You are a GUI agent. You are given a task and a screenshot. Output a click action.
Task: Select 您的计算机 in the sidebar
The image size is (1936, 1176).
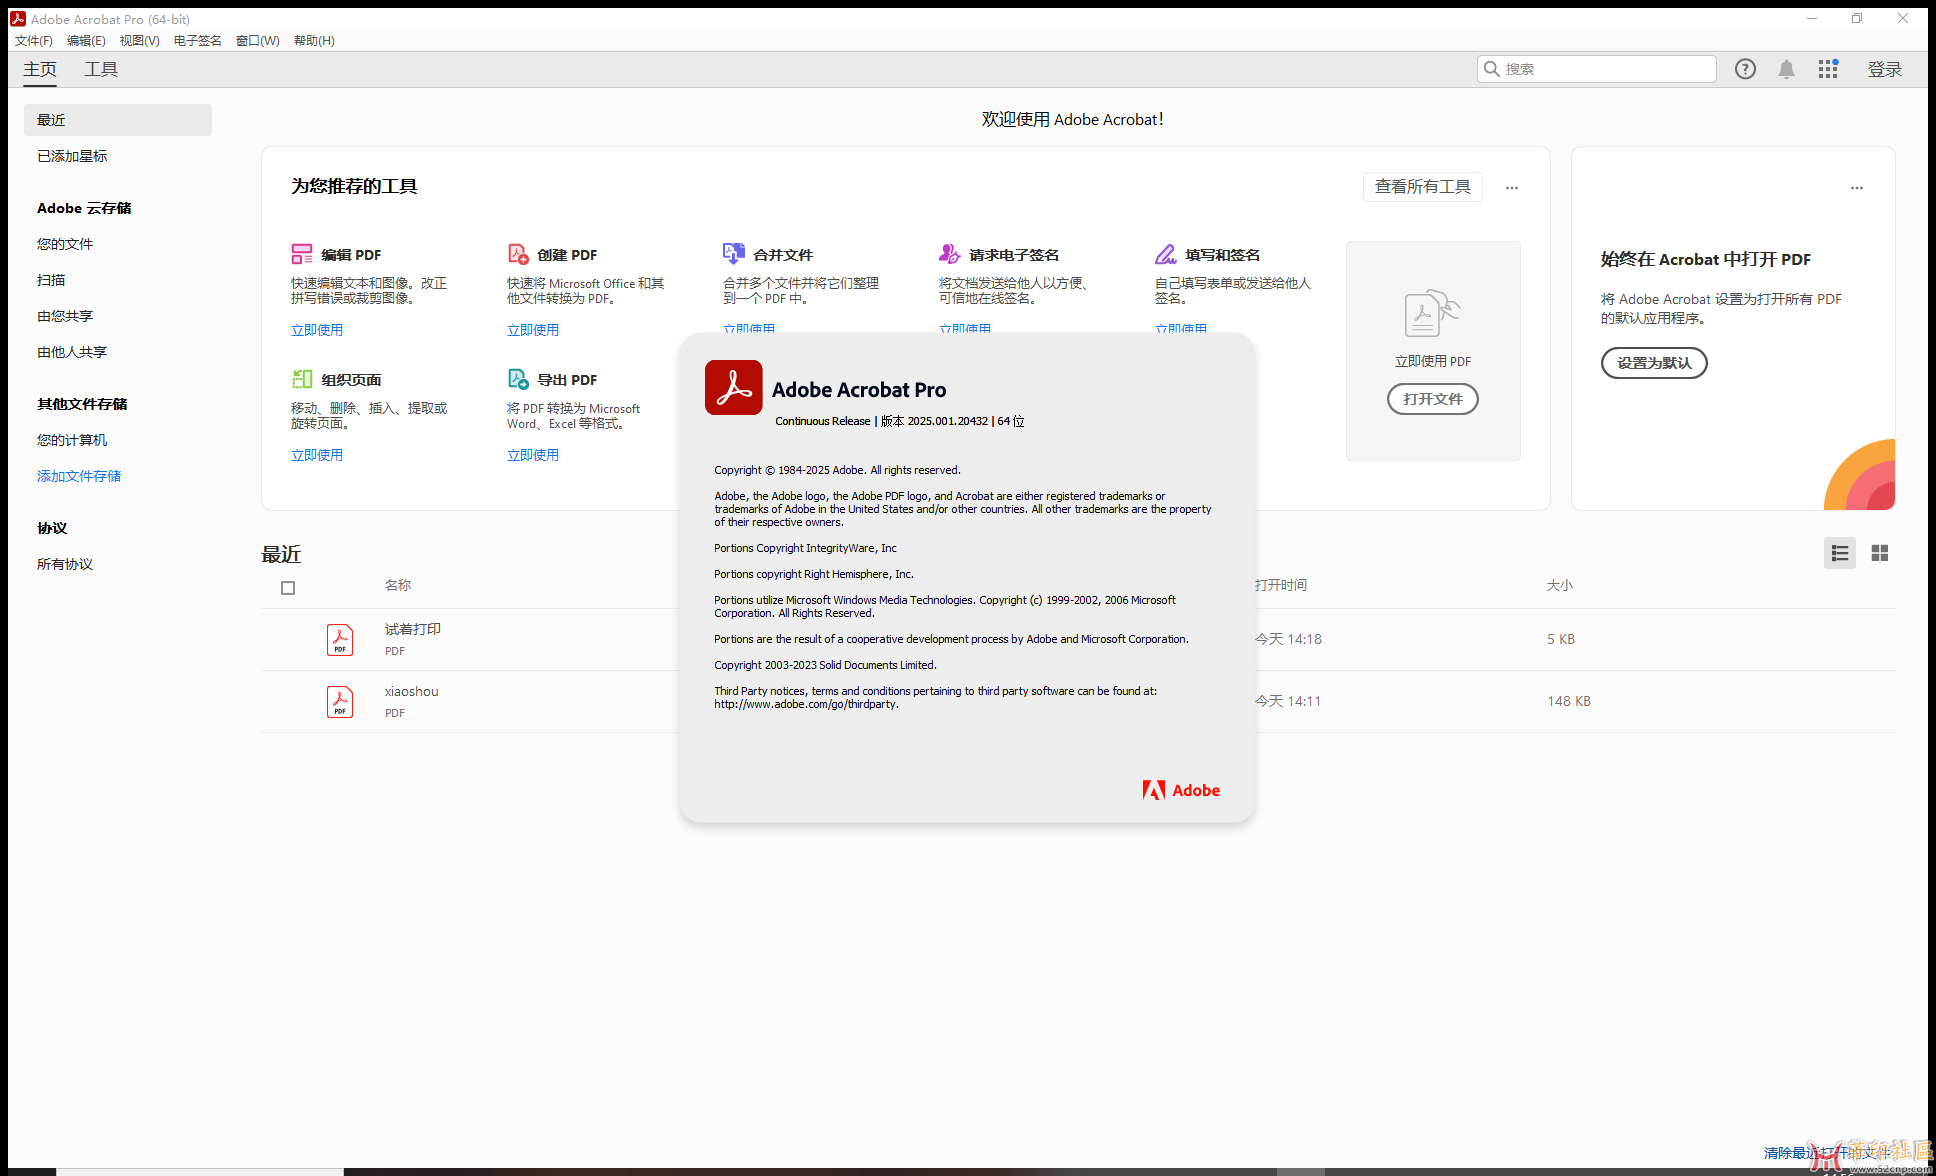[x=72, y=440]
